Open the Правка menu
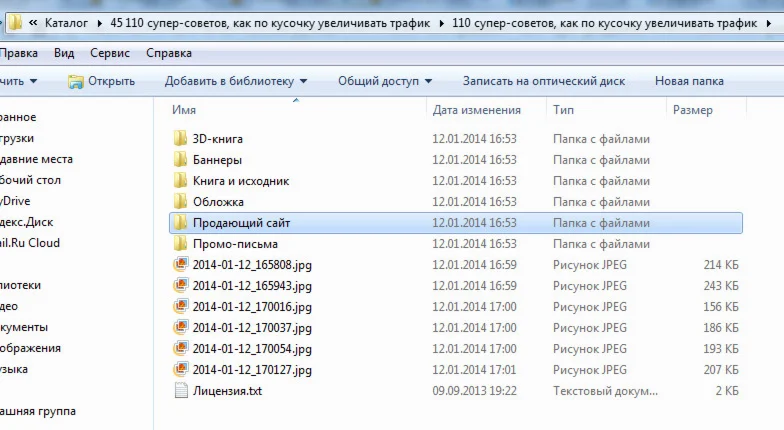Screen dimensions: 784x430 tap(18, 53)
